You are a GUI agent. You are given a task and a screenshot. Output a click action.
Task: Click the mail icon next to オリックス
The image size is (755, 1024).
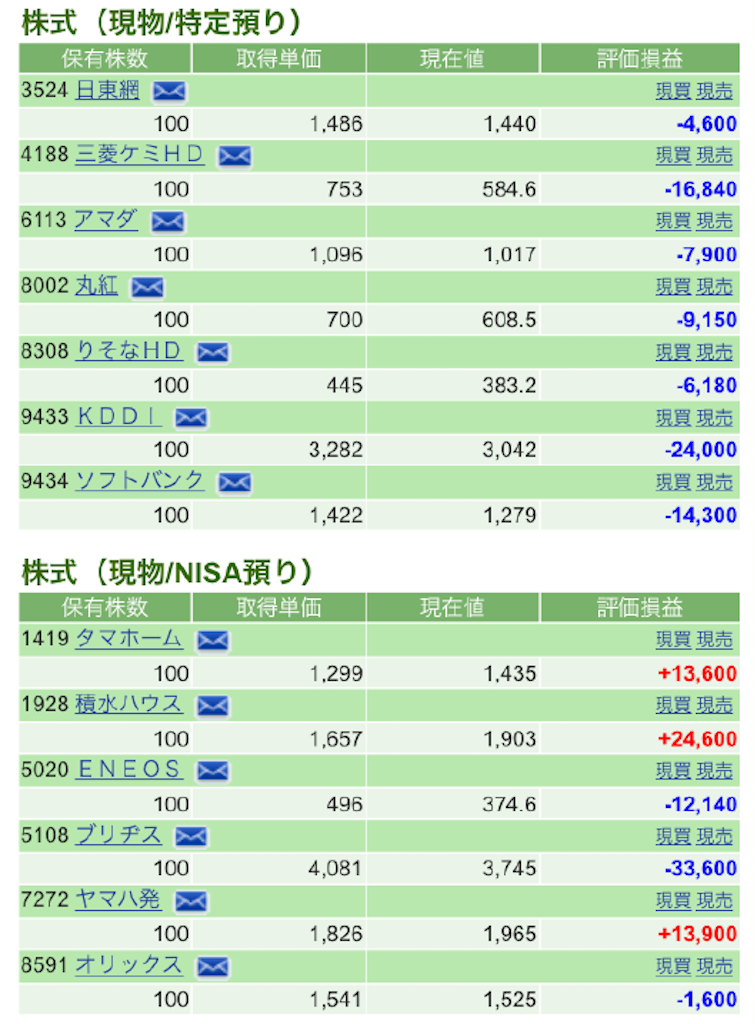click(x=213, y=968)
